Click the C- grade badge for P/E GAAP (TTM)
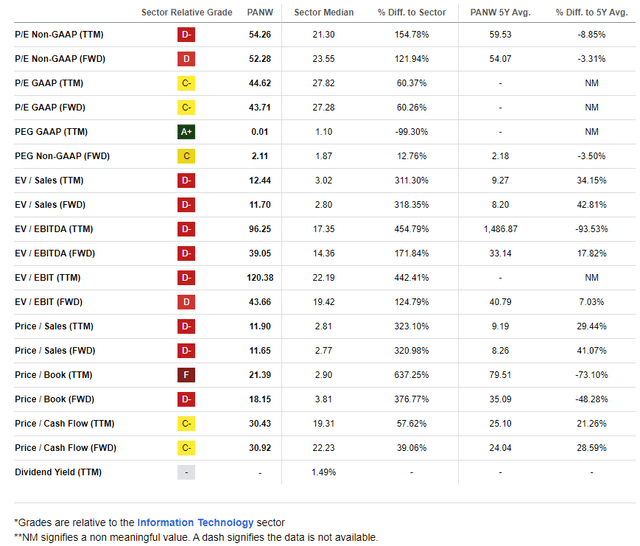 (x=186, y=83)
